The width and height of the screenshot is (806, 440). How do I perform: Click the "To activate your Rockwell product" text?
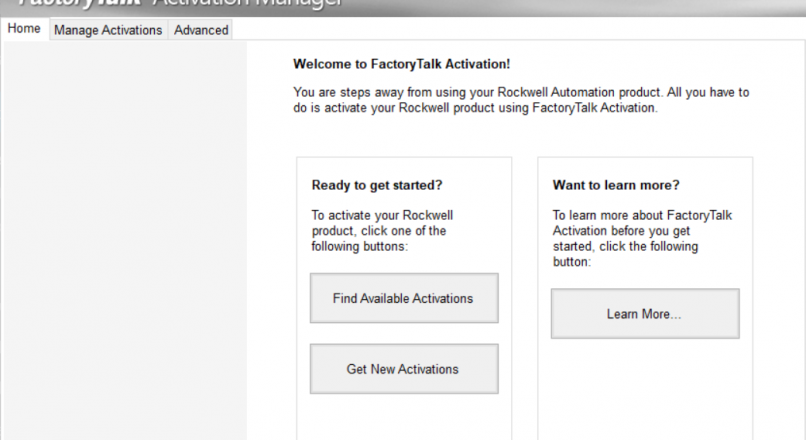[x=382, y=231]
